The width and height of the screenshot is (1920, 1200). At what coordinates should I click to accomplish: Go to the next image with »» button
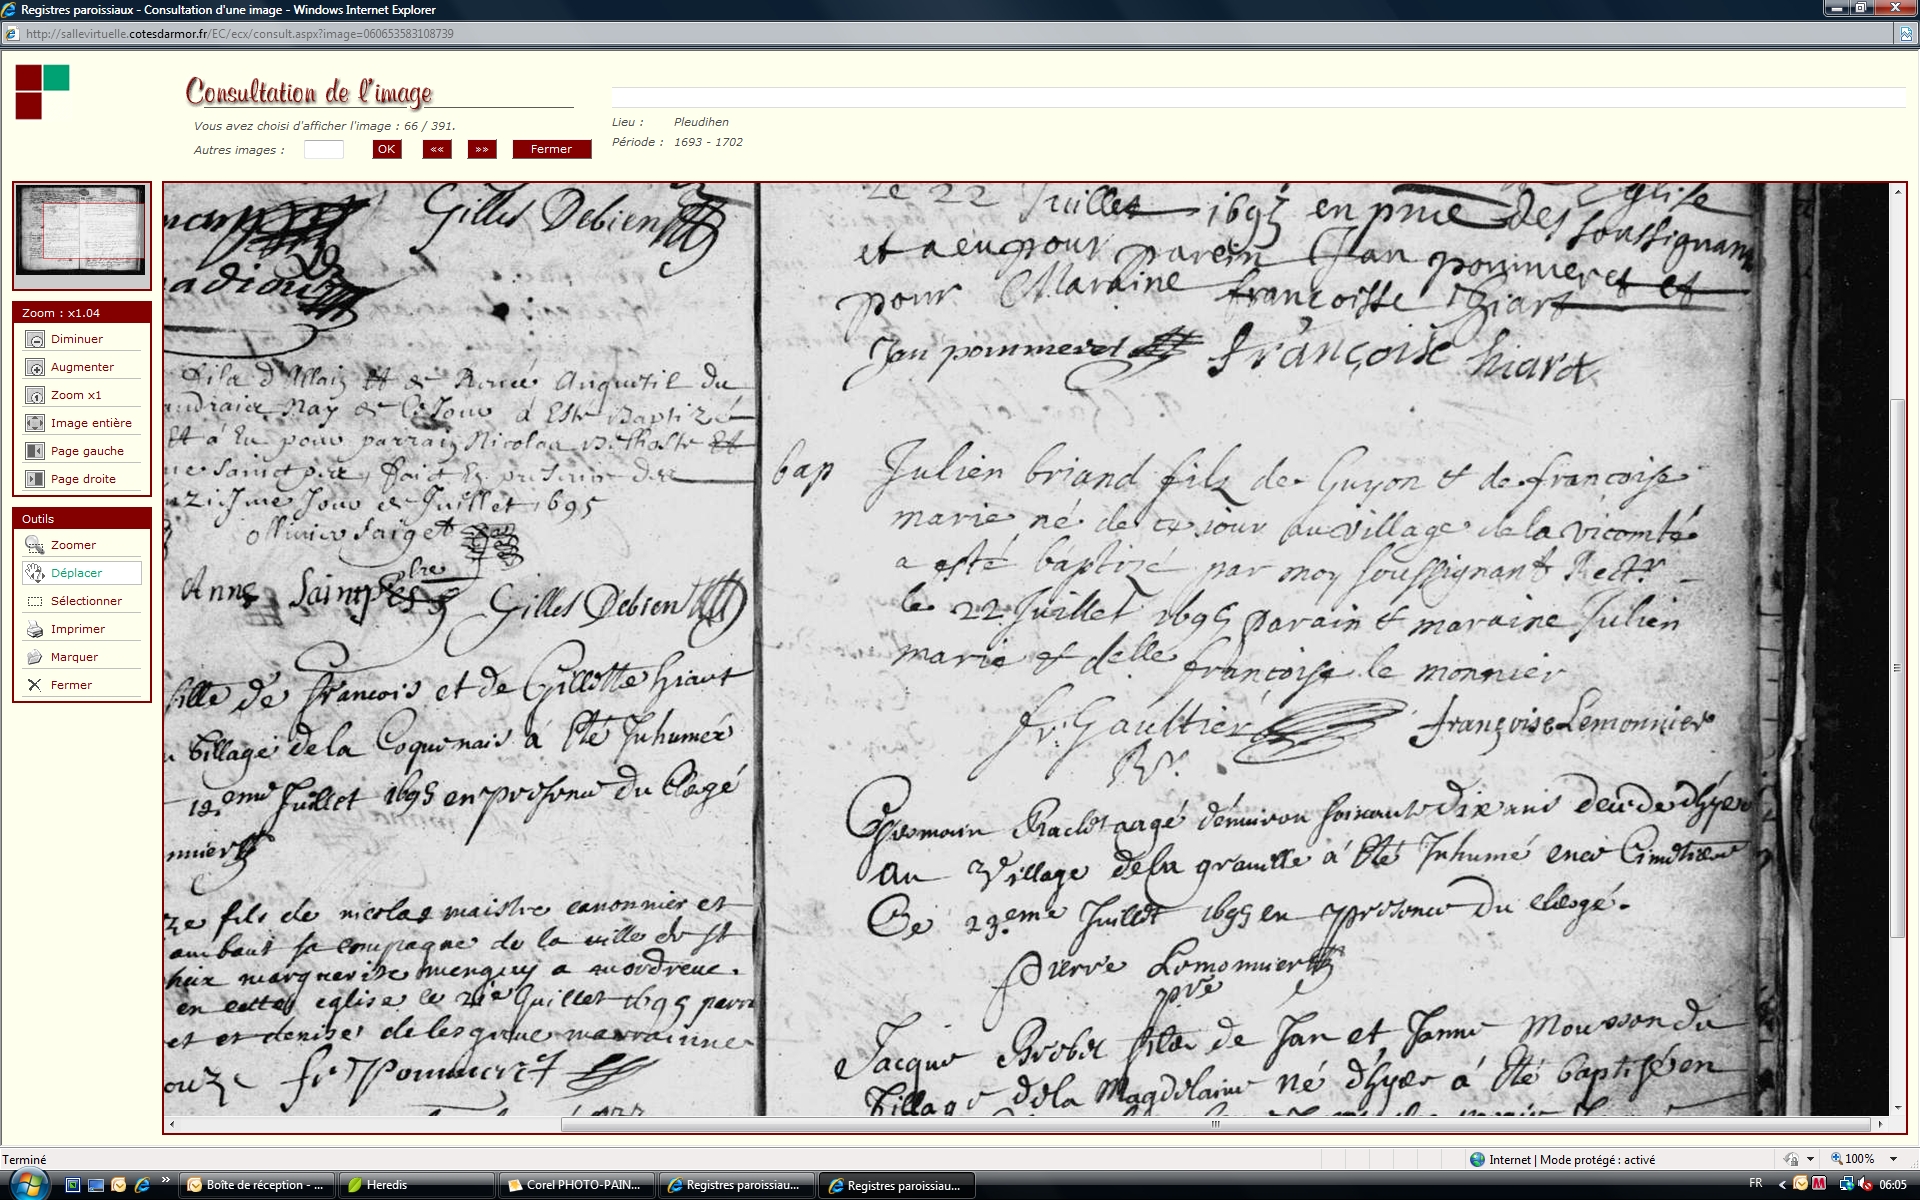pos(482,150)
